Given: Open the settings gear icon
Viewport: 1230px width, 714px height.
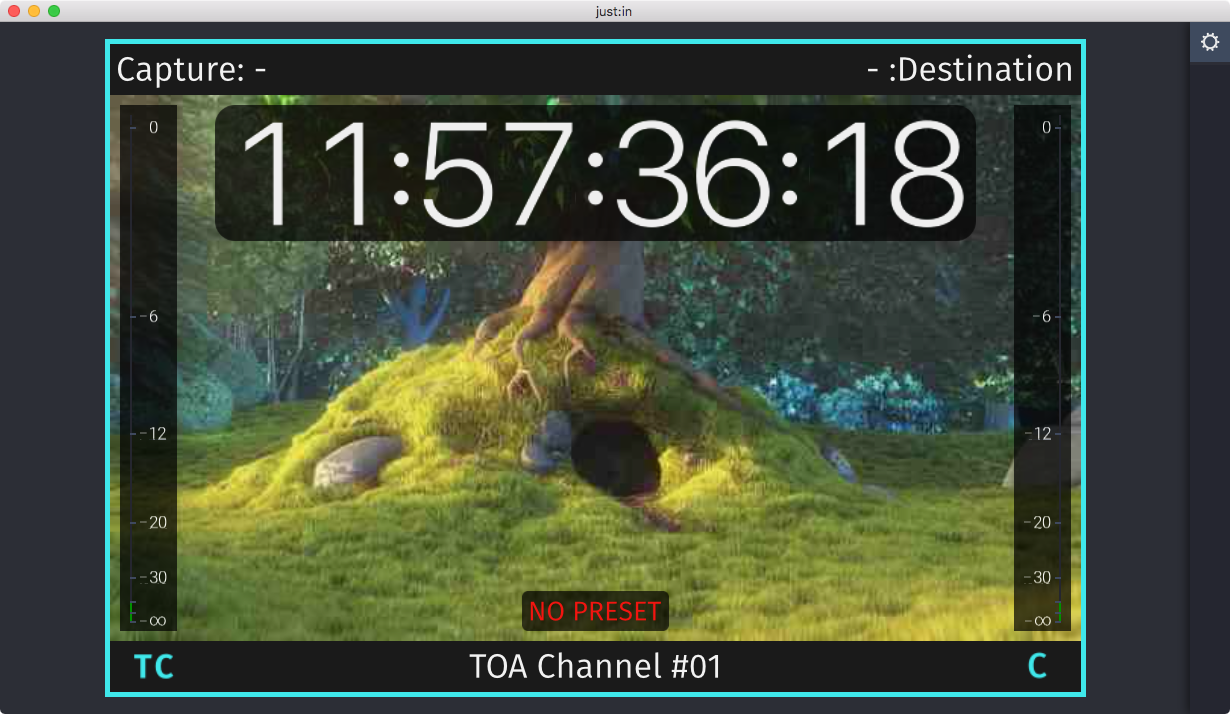Looking at the screenshot, I should [x=1210, y=42].
